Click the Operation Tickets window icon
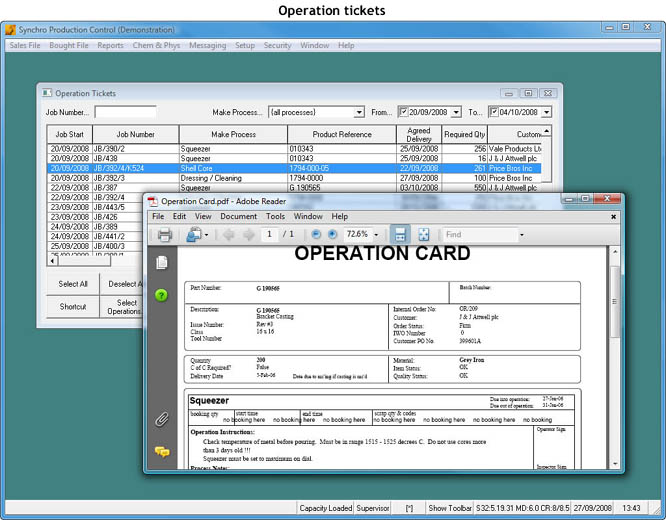666x520 pixels. [47, 93]
